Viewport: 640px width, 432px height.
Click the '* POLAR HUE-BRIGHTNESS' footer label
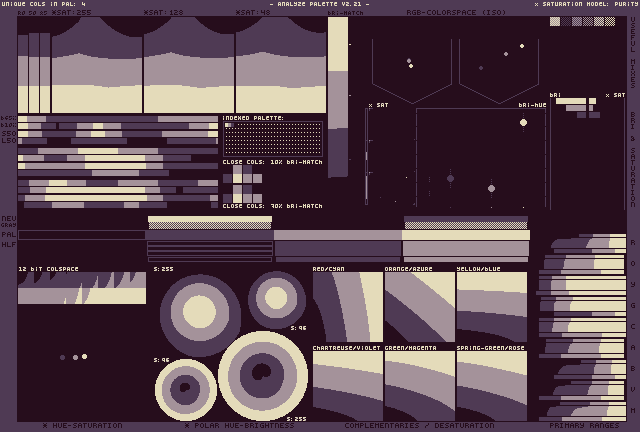[240, 425]
